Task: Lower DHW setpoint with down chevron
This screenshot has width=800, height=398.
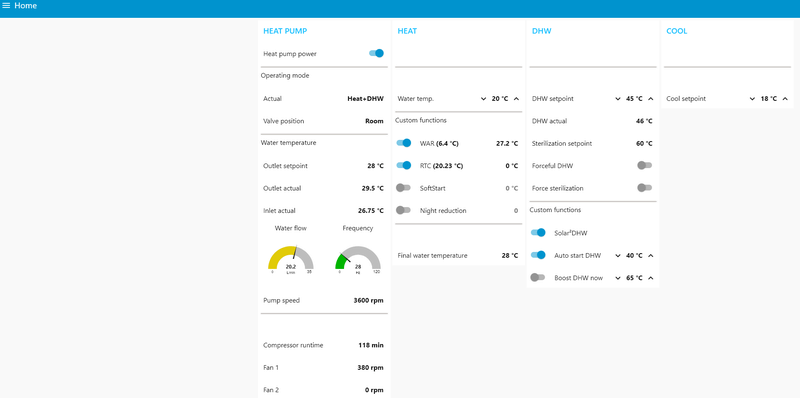Action: tap(618, 99)
